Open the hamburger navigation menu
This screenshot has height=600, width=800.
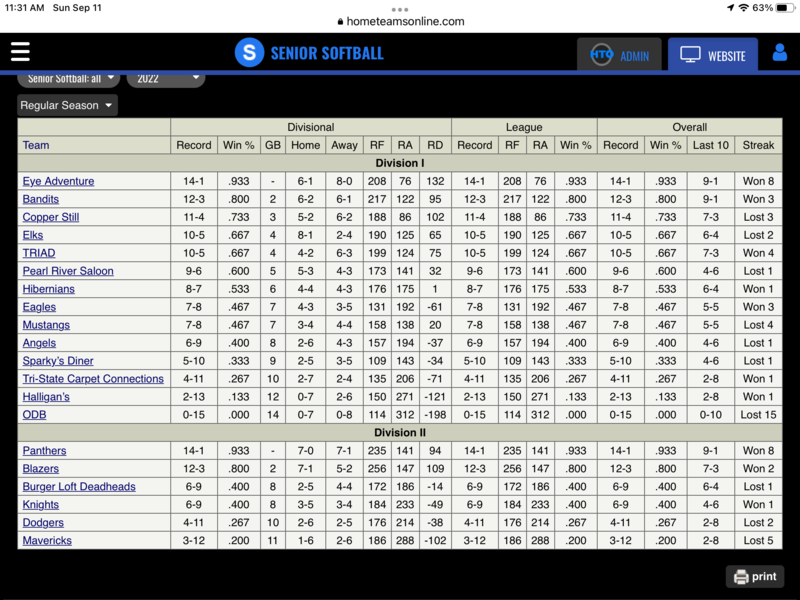point(20,51)
